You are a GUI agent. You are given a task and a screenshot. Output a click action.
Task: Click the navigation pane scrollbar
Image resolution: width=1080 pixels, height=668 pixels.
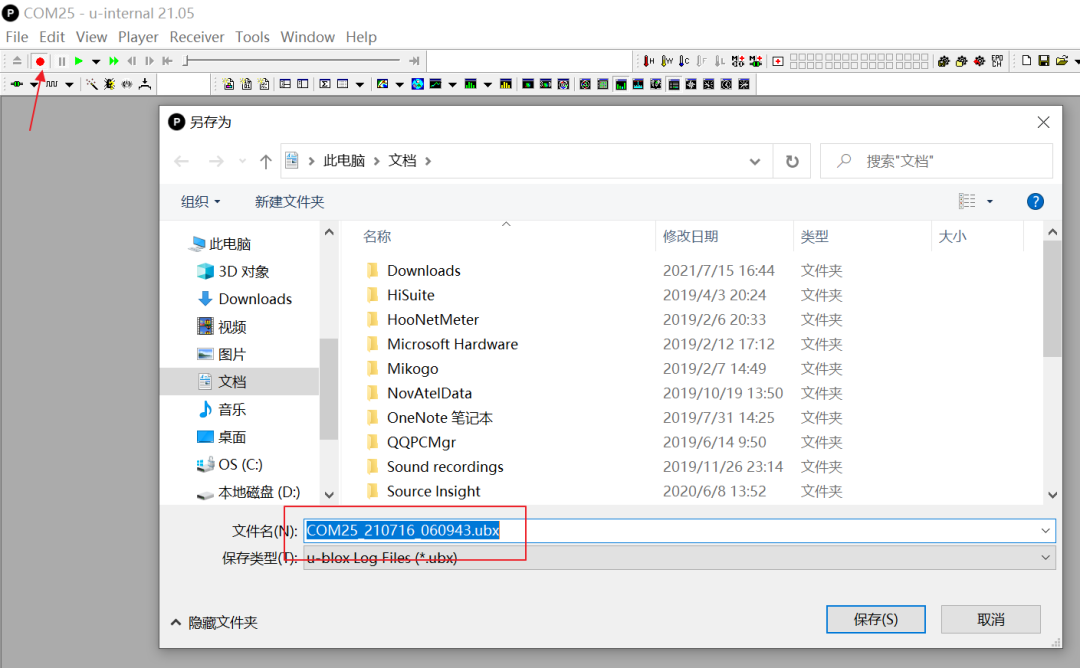tap(329, 388)
